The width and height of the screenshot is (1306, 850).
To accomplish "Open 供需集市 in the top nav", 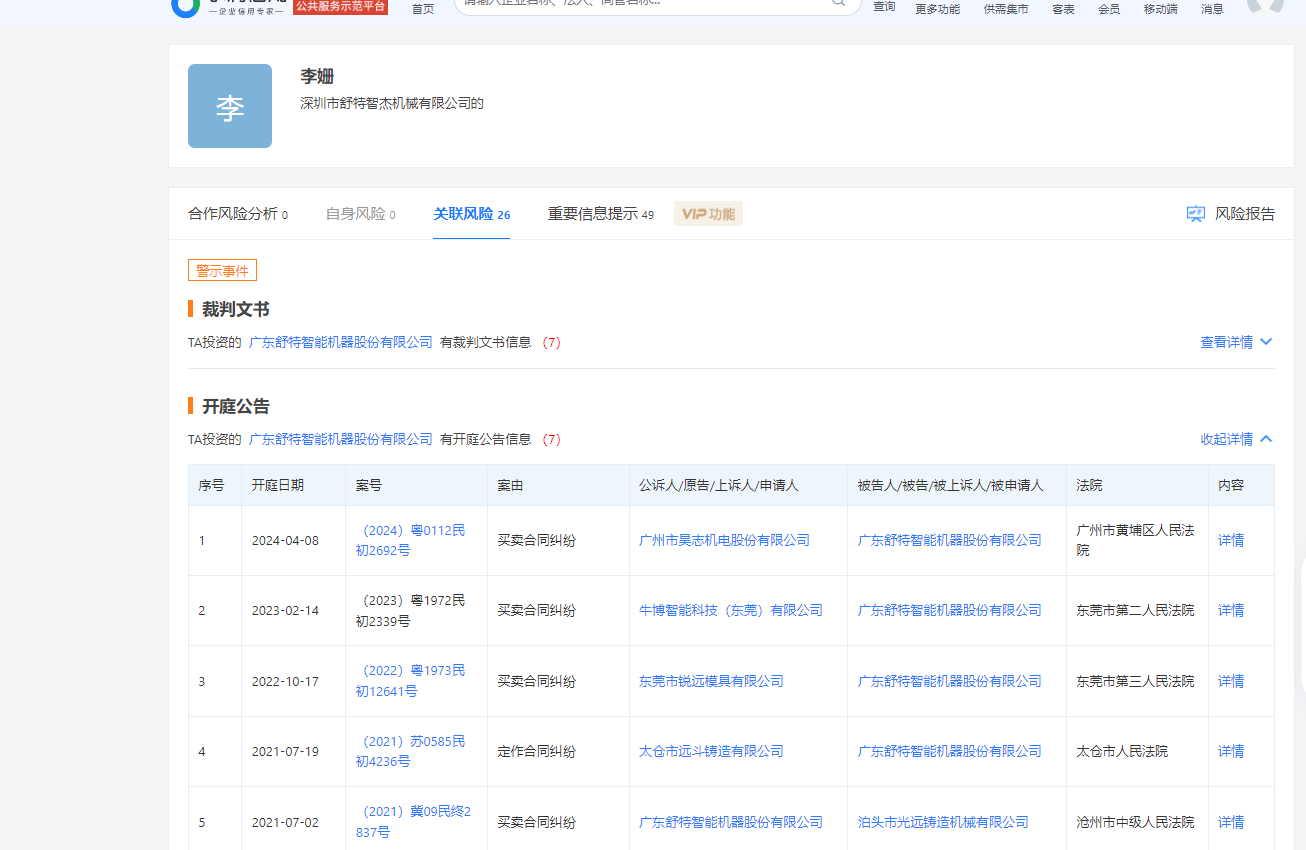I will (x=1005, y=9).
